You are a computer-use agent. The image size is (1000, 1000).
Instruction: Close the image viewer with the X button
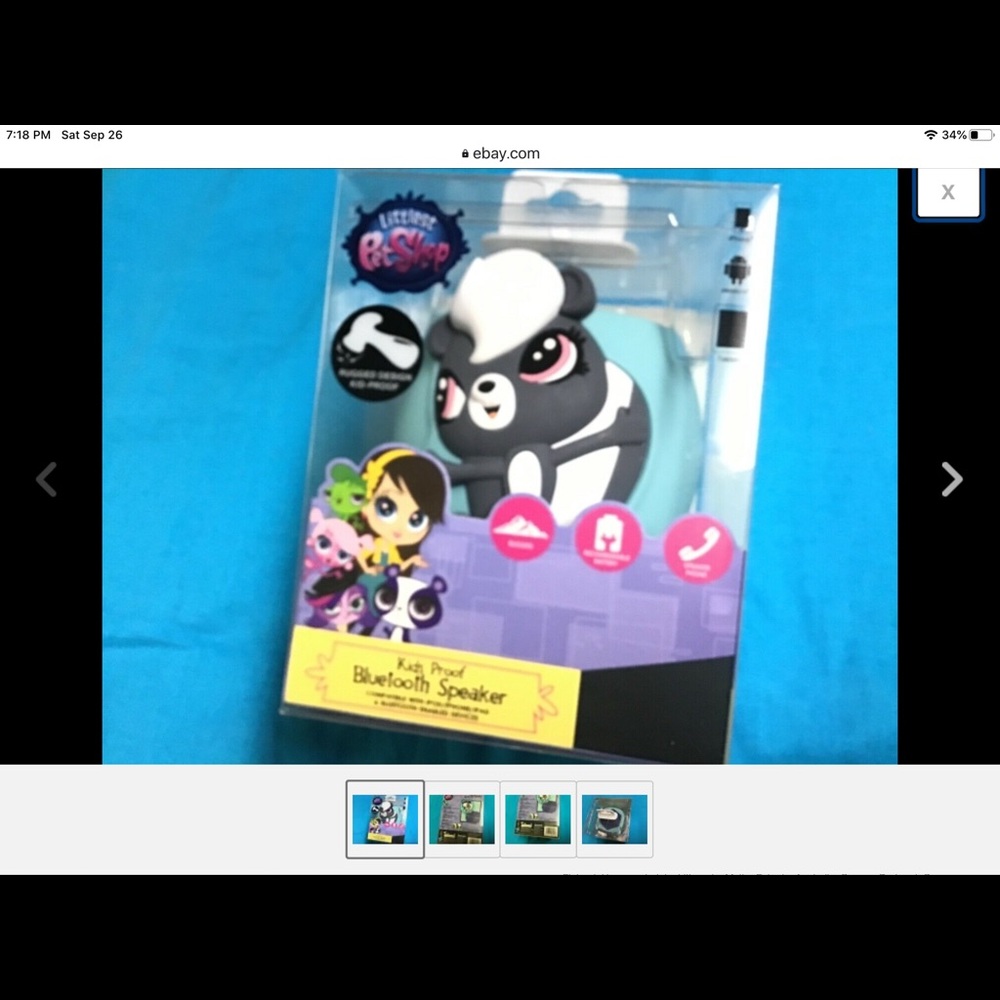(947, 193)
